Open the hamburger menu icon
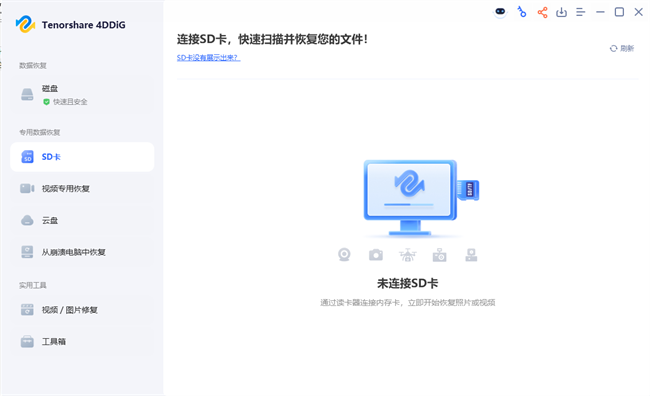This screenshot has height=396, width=650. 580,12
